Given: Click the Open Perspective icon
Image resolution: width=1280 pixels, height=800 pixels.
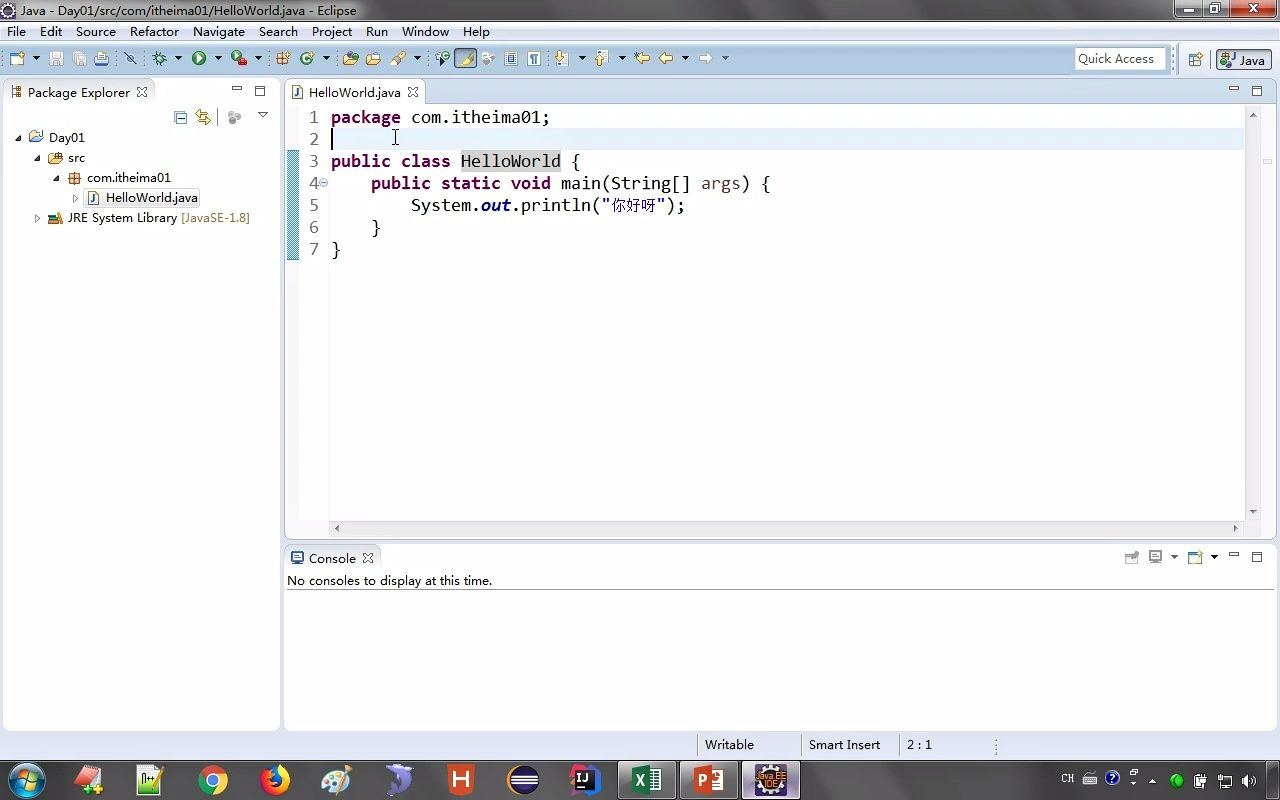Looking at the screenshot, I should (1195, 59).
